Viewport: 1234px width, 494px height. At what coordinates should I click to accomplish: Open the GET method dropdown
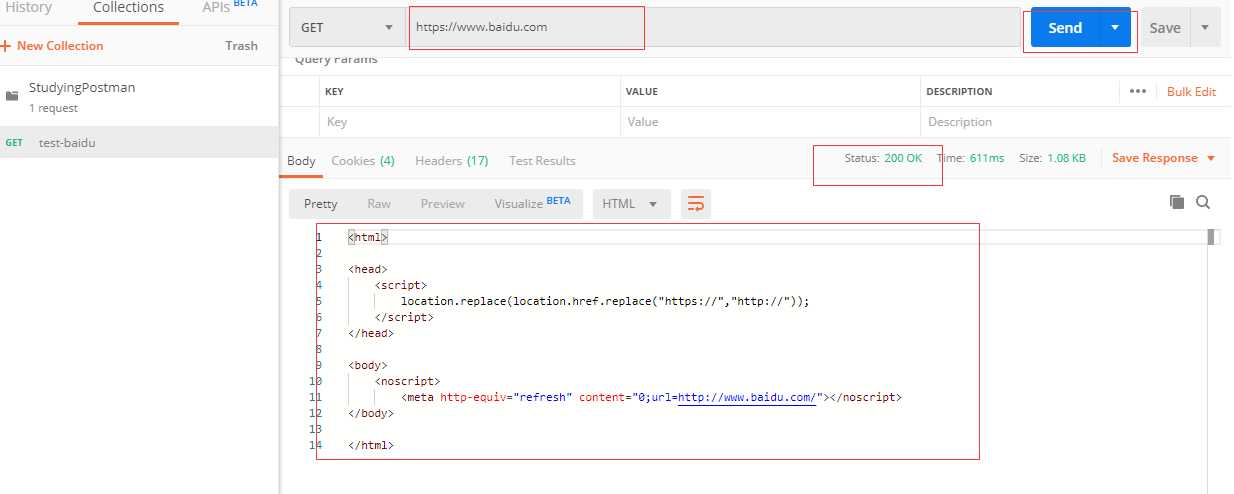click(346, 27)
